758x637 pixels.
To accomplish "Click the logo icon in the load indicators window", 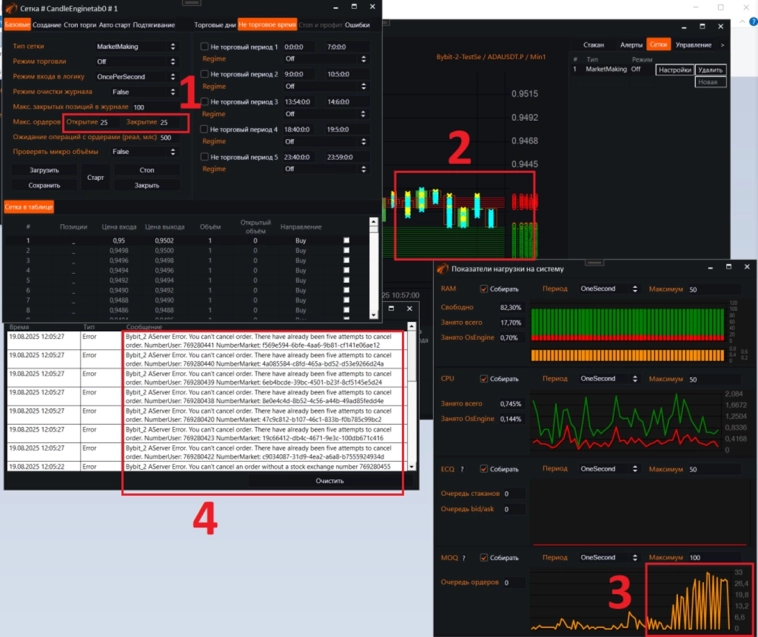I will [442, 269].
